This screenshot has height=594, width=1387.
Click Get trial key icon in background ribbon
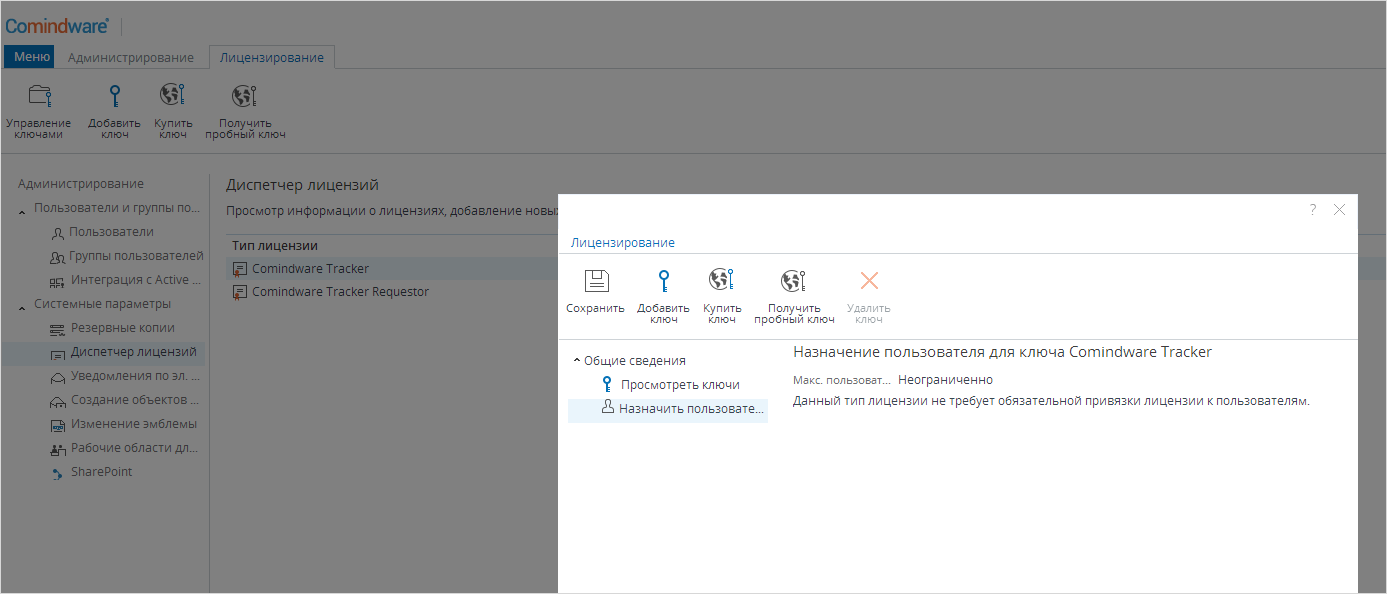point(245,96)
